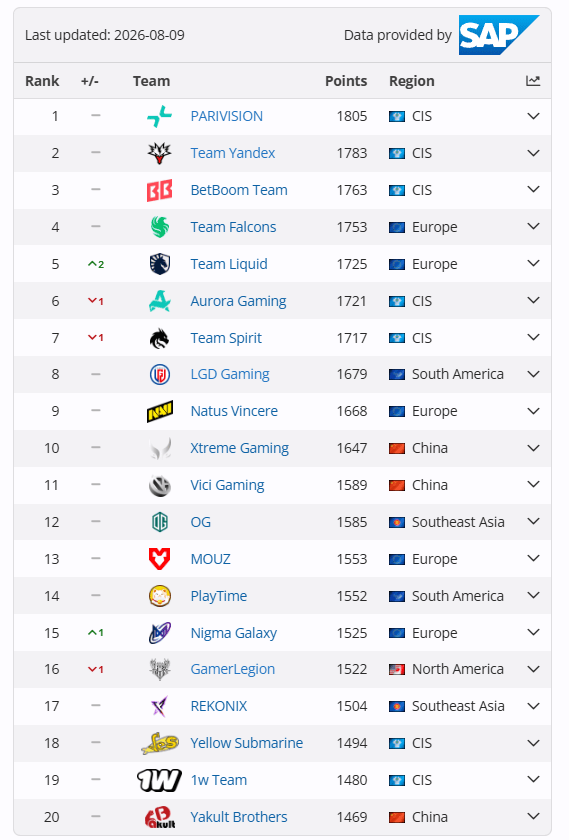Open the Aurora Gaming team page

(238, 301)
